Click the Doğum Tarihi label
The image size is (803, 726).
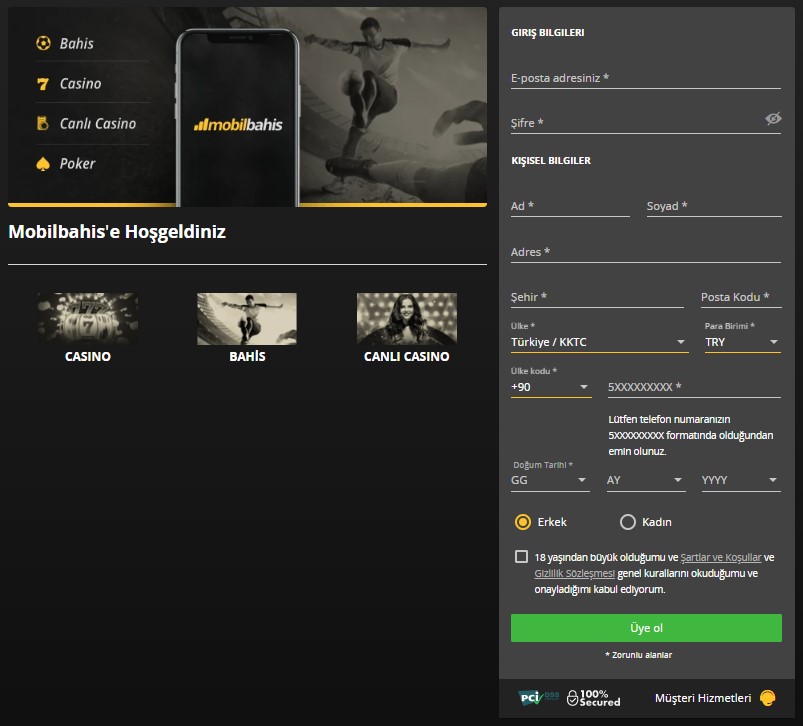pyautogui.click(x=543, y=465)
